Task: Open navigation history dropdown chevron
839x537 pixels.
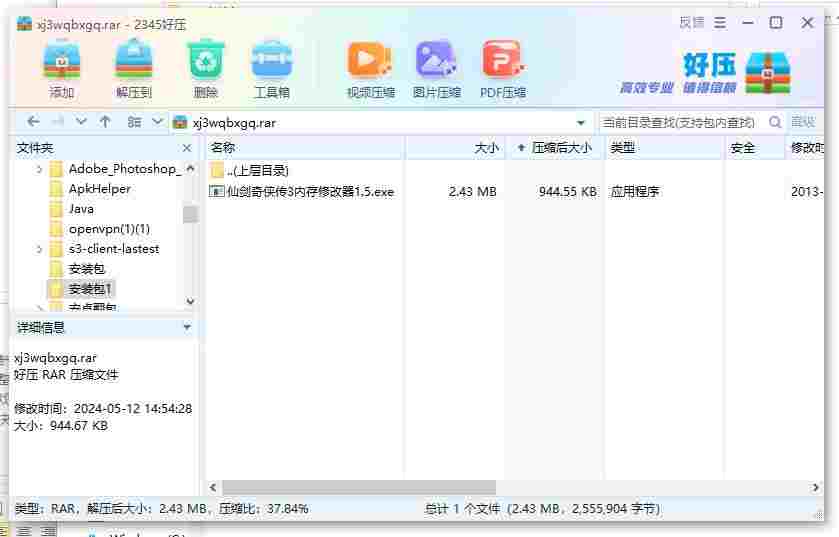Action: (81, 122)
